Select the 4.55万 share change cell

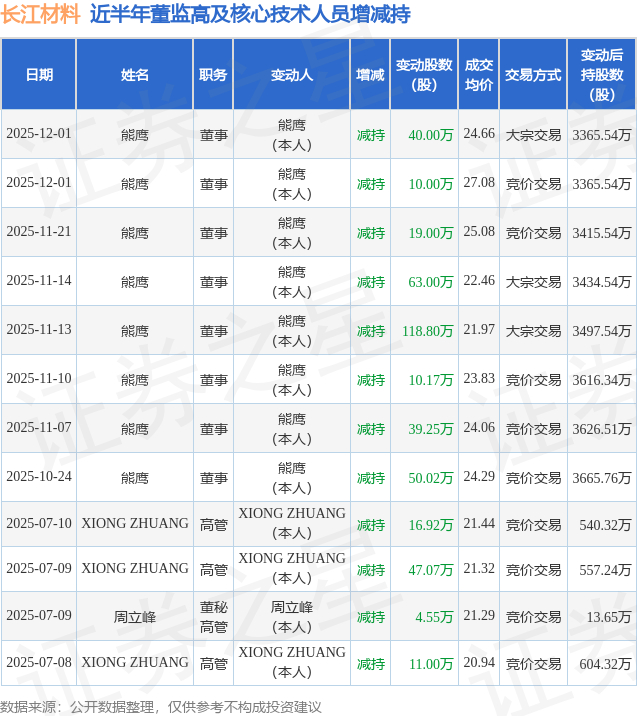424,617
